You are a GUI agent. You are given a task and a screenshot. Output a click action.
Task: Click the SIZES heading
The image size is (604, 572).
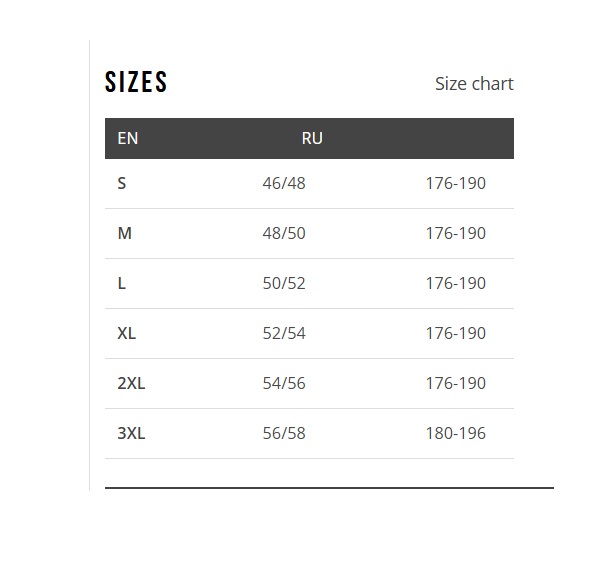click(x=136, y=83)
